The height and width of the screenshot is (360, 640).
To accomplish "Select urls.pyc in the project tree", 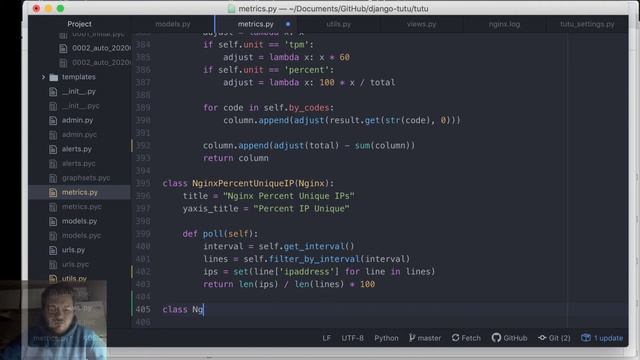I will click(75, 264).
